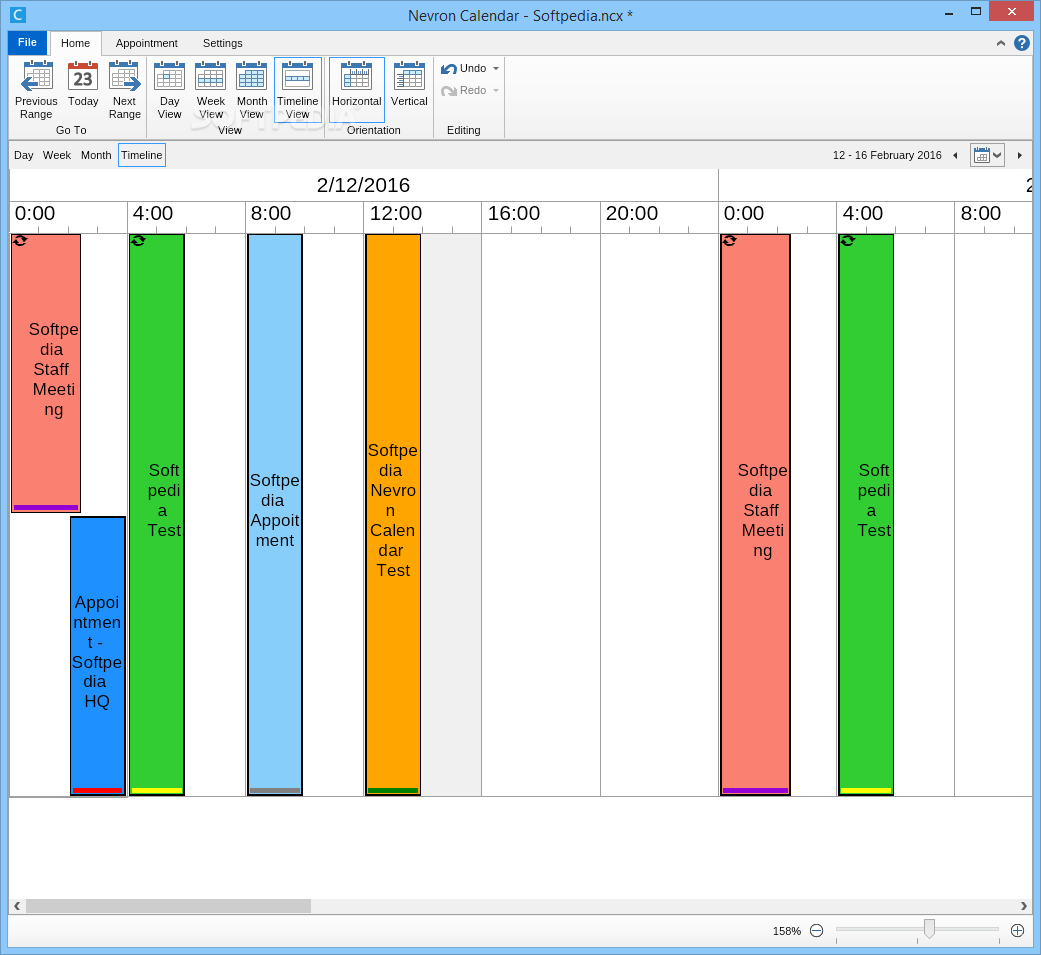Select the Week tab below the ribbon

pyautogui.click(x=56, y=155)
